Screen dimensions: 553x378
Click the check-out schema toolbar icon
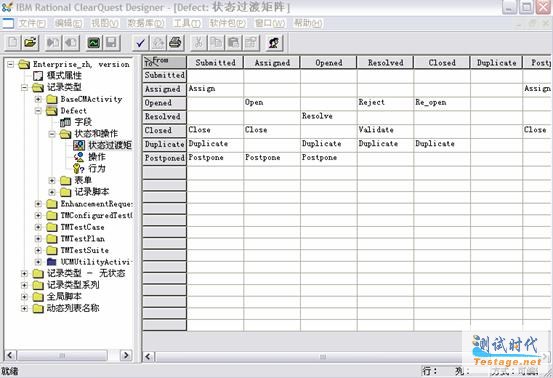point(53,43)
